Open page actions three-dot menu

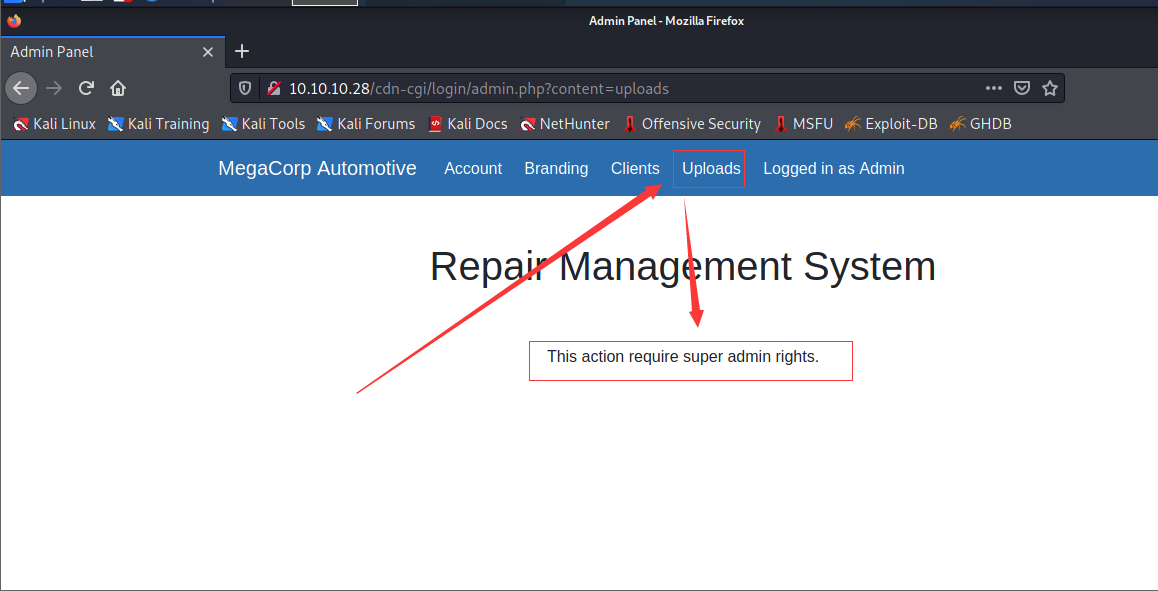994,88
